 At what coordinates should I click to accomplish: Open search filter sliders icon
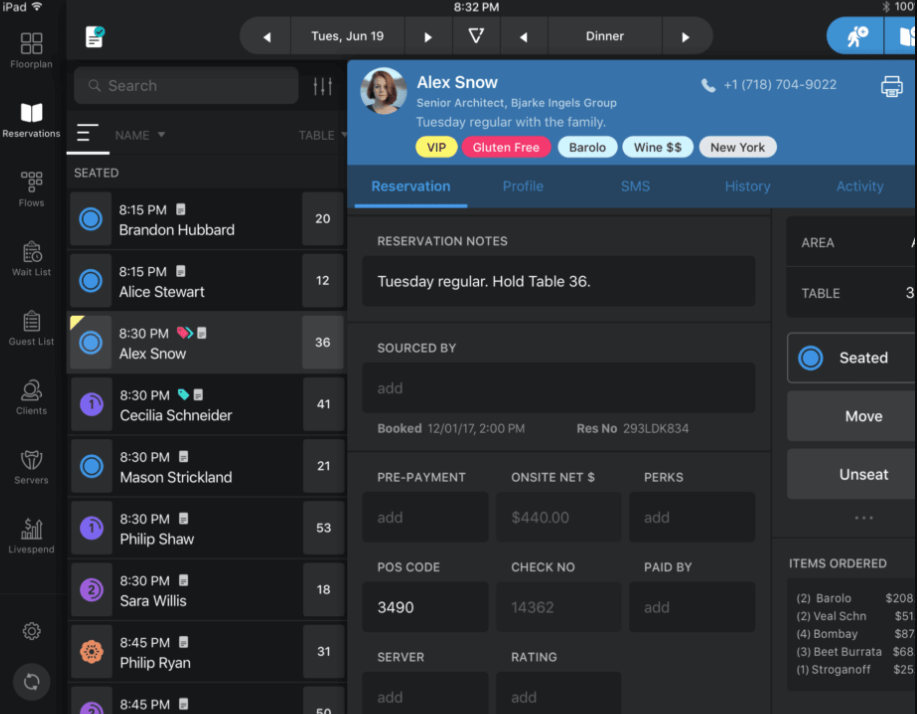pyautogui.click(x=322, y=86)
